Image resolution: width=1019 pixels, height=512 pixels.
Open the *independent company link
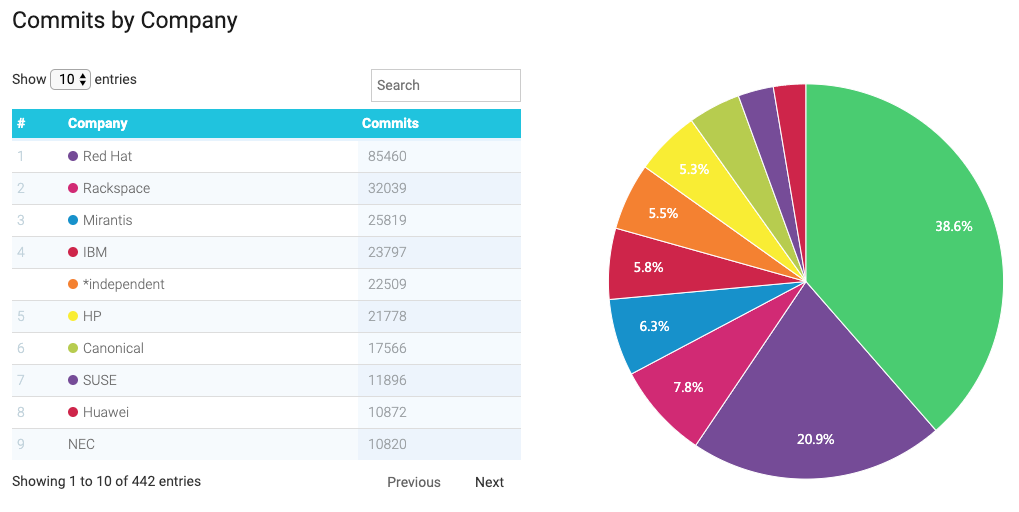tap(123, 284)
